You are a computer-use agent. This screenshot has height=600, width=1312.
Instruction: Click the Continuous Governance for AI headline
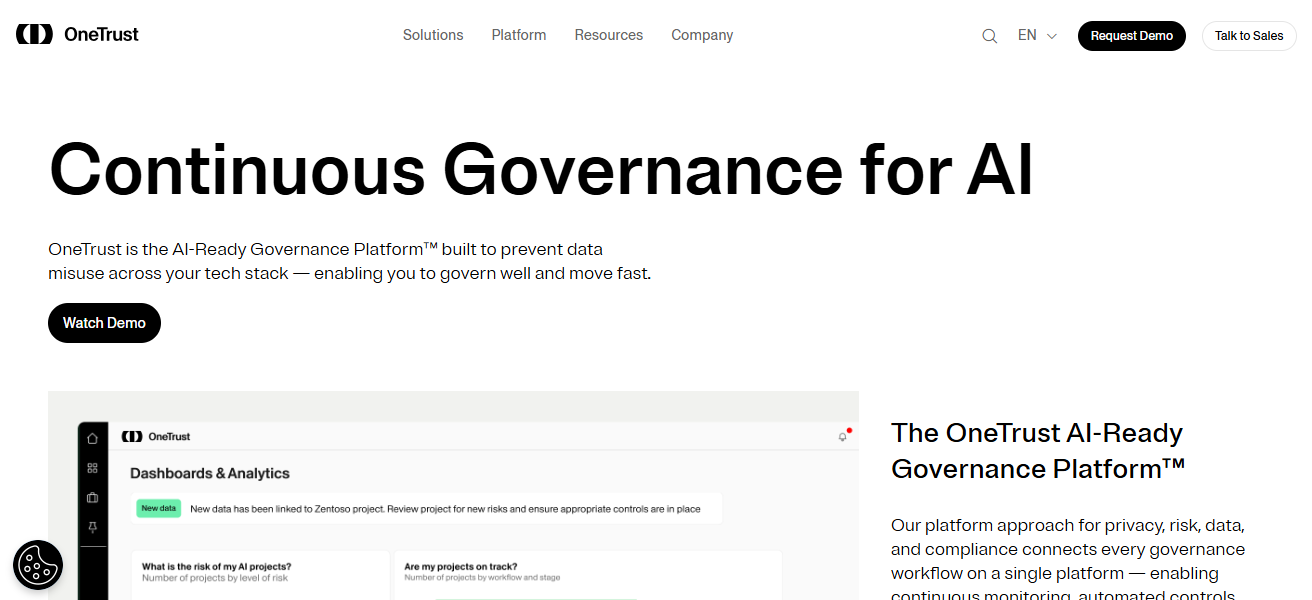[541, 170]
